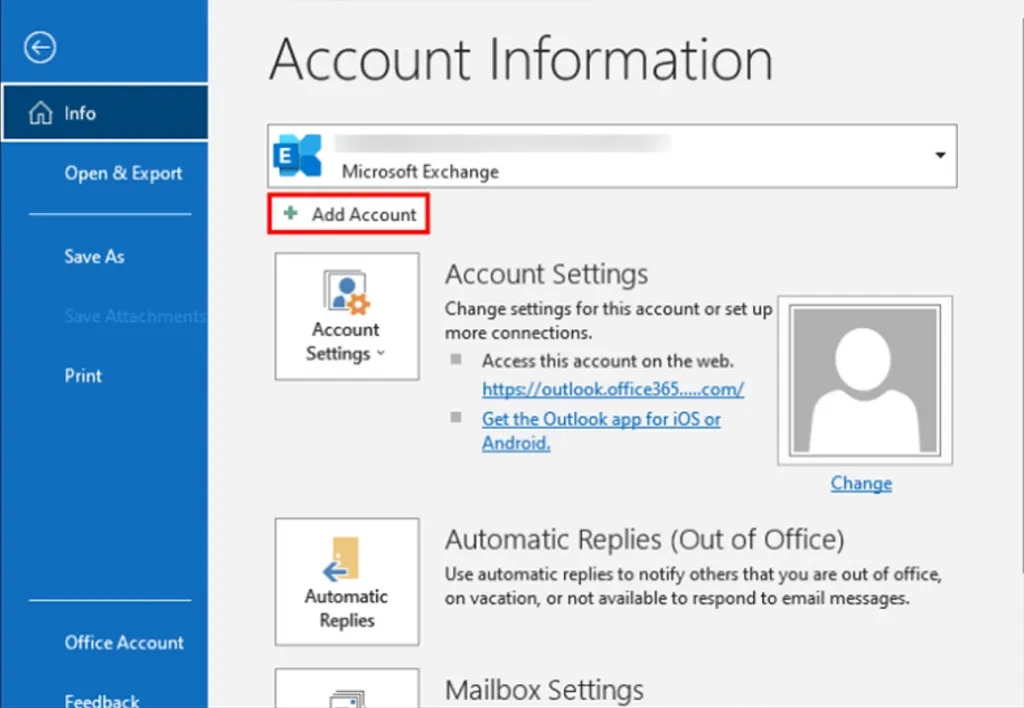Open the Account Settings button
Viewport: 1024px width, 708px height.
[347, 316]
